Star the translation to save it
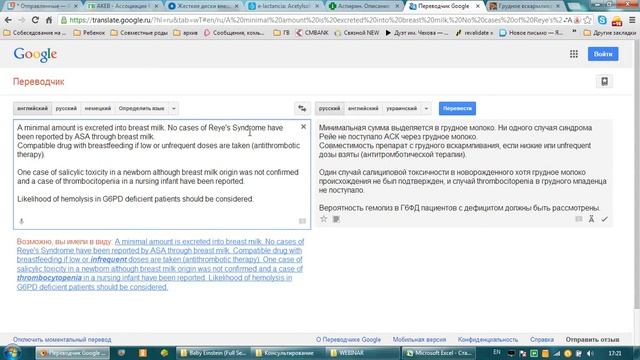This screenshot has width=640, height=360. pyautogui.click(x=324, y=219)
